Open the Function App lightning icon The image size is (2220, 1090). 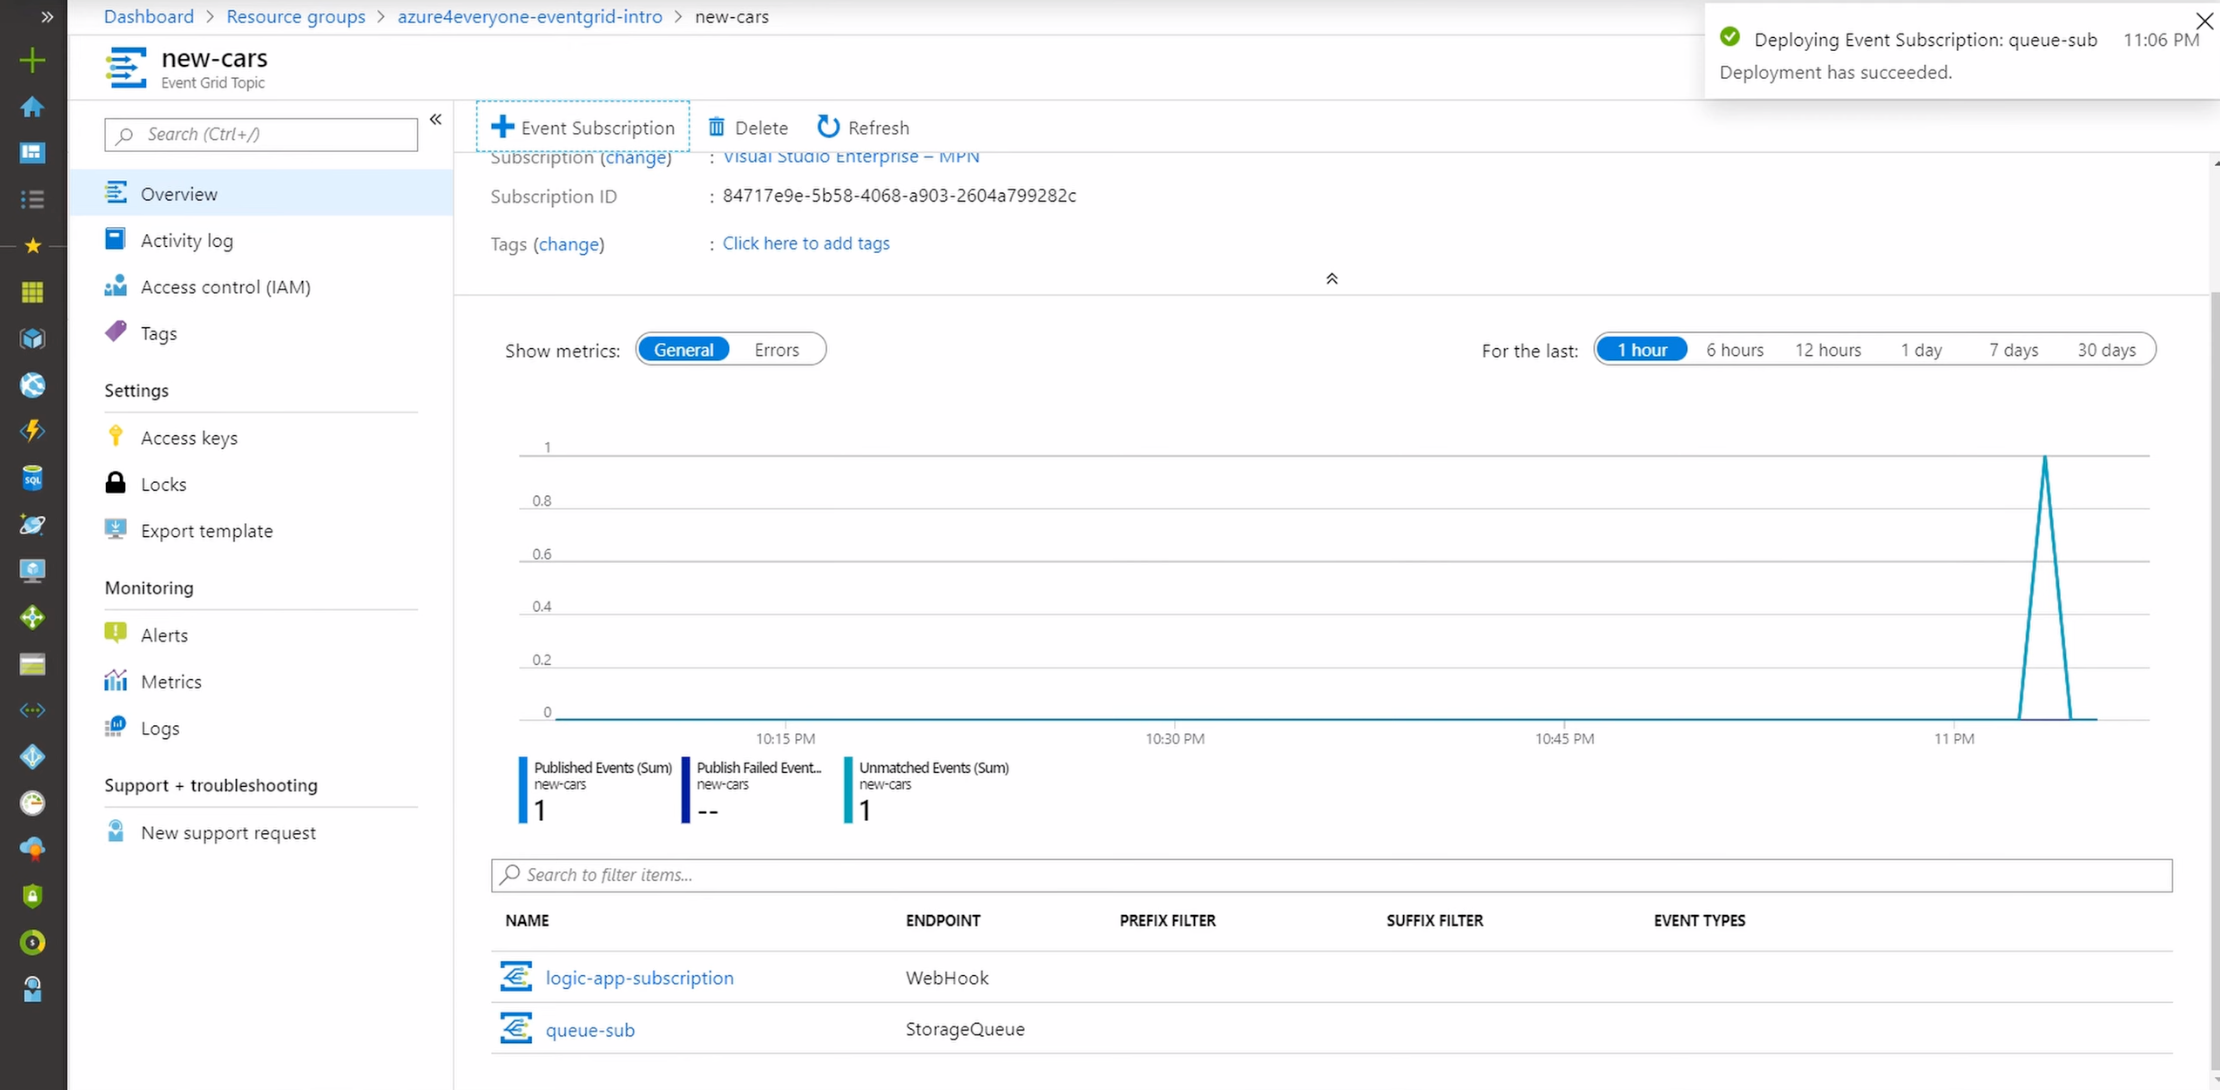32,431
